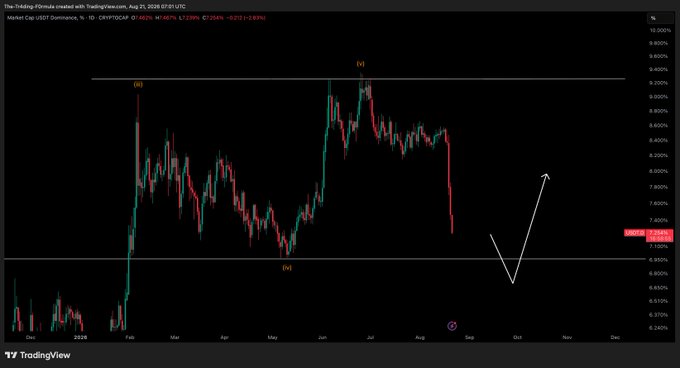Click the 9.400% price axis label

pos(658,70)
